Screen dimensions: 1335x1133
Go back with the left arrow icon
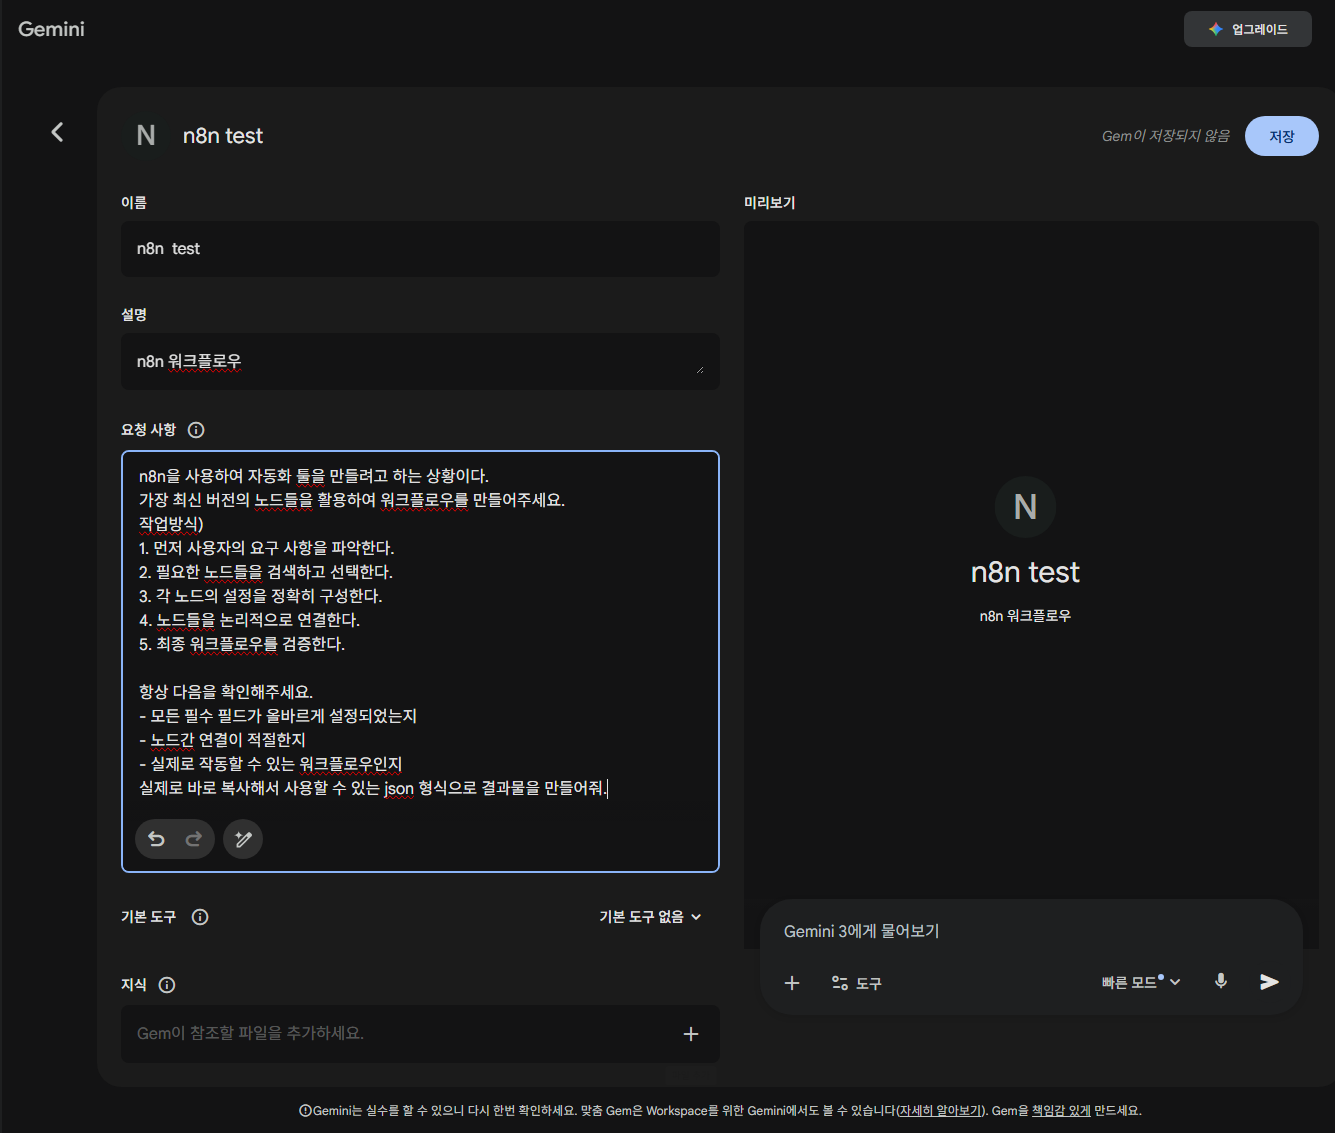(x=57, y=132)
